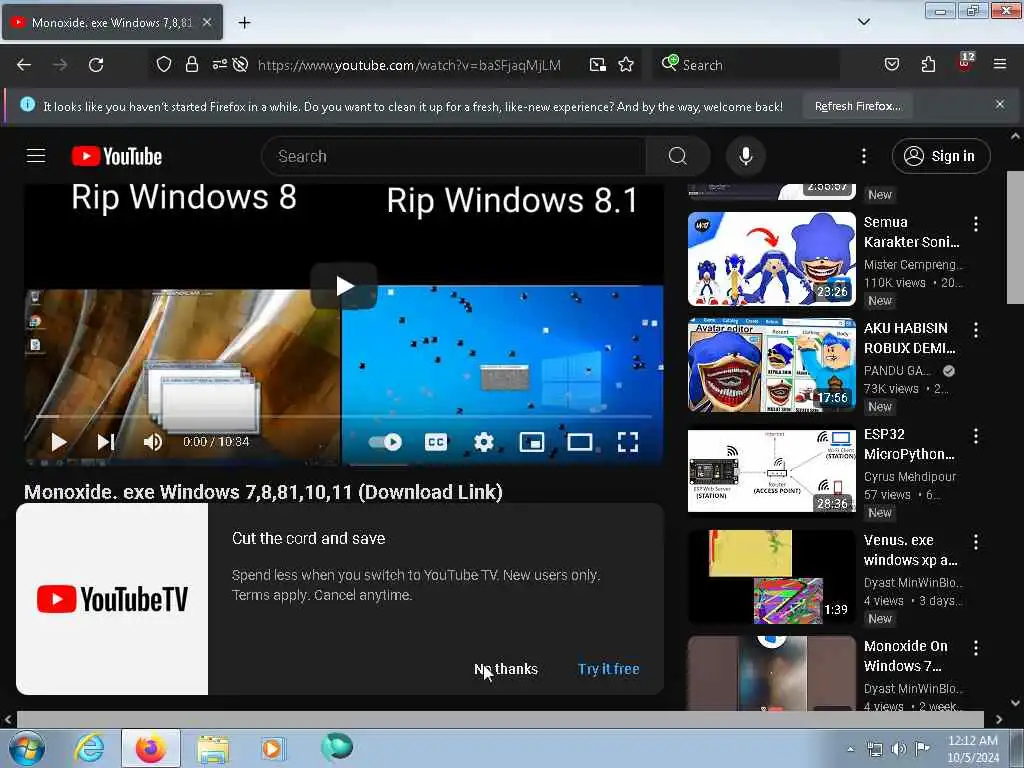The width and height of the screenshot is (1024, 768).
Task: Click the YouTube search magnifier button
Action: [x=677, y=156]
